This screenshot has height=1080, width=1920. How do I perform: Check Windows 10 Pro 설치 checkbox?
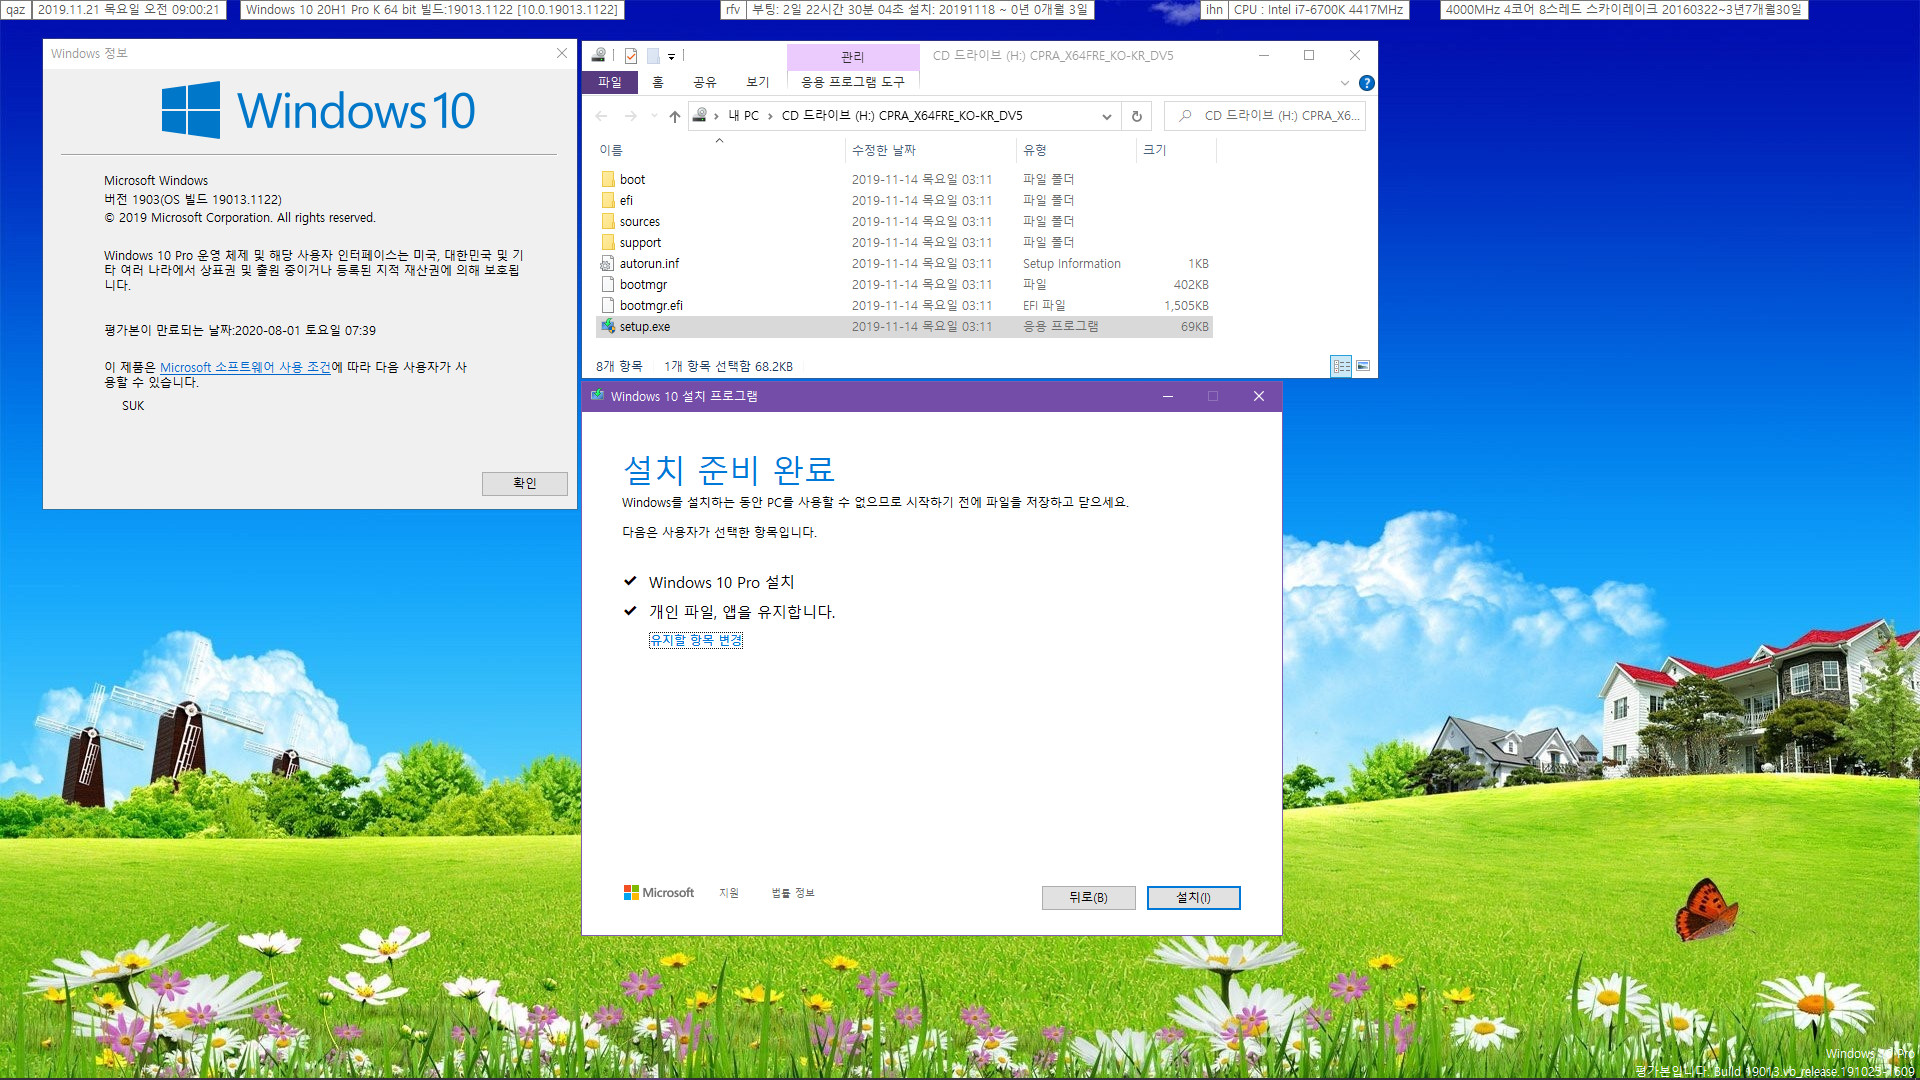click(630, 580)
